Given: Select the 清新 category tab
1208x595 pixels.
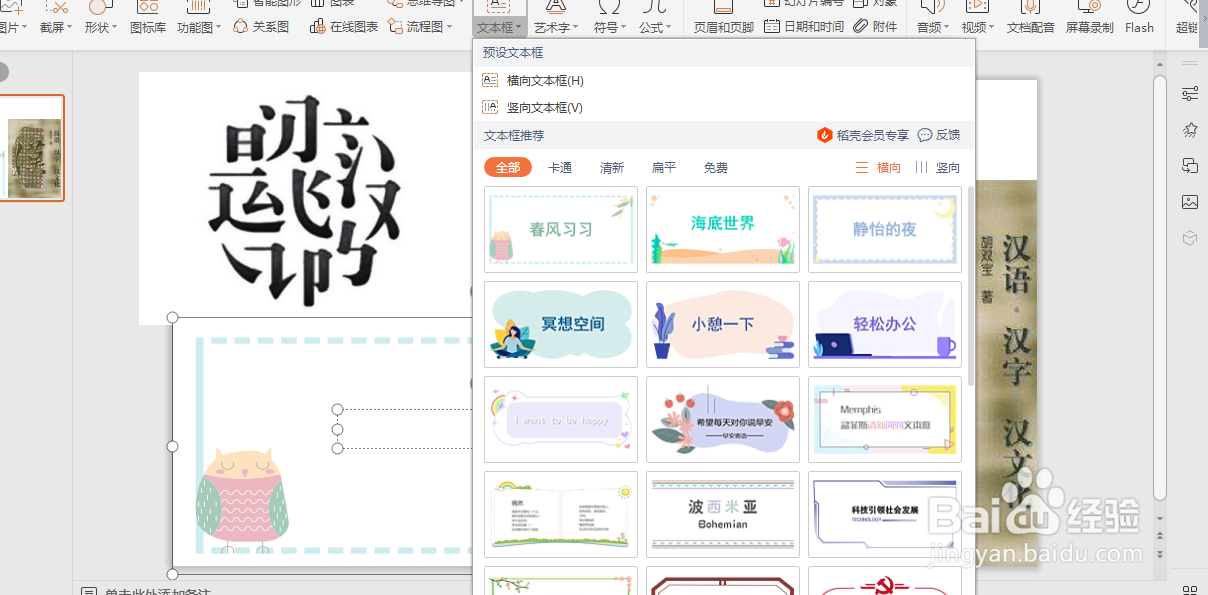Looking at the screenshot, I should [612, 168].
